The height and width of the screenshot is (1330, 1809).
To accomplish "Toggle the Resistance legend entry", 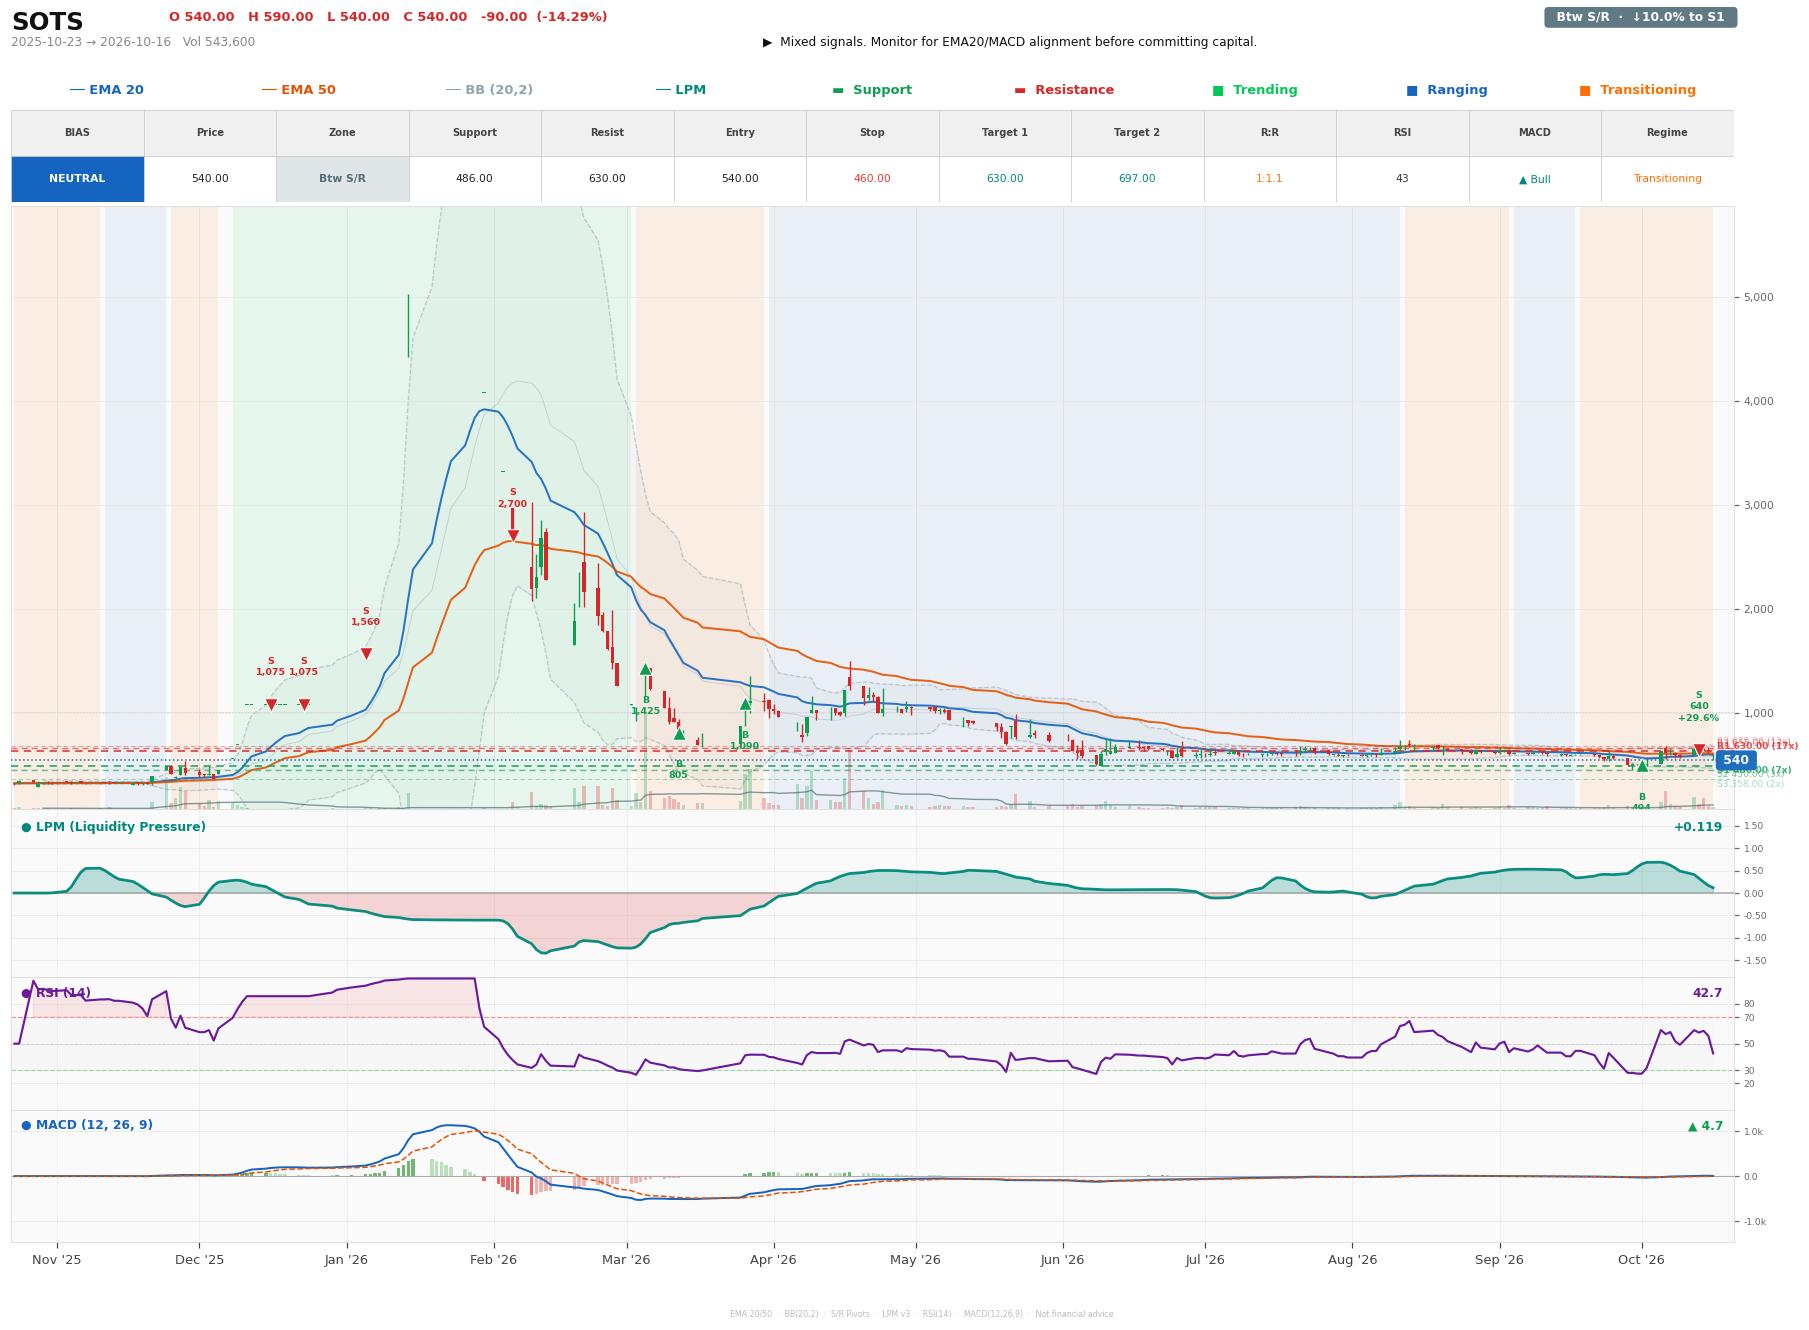I will 1064,90.
